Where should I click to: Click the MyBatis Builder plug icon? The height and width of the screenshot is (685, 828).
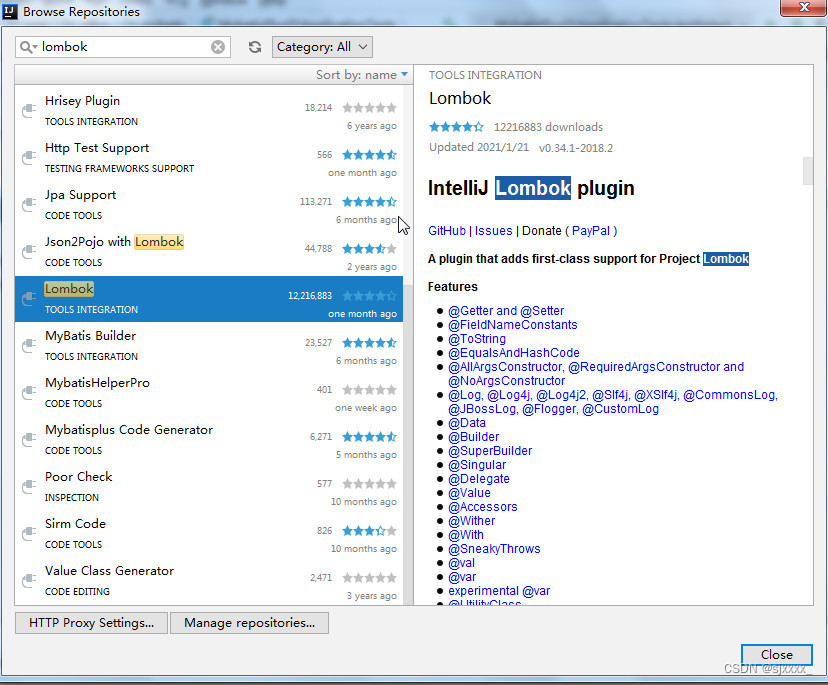(x=29, y=345)
